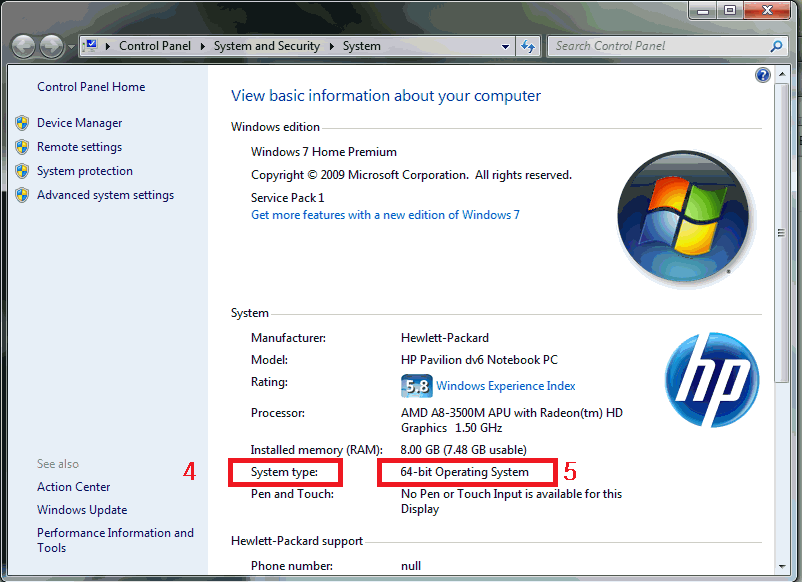This screenshot has height=582, width=802.
Task: Click the refresh button beside address bar
Action: tap(528, 46)
